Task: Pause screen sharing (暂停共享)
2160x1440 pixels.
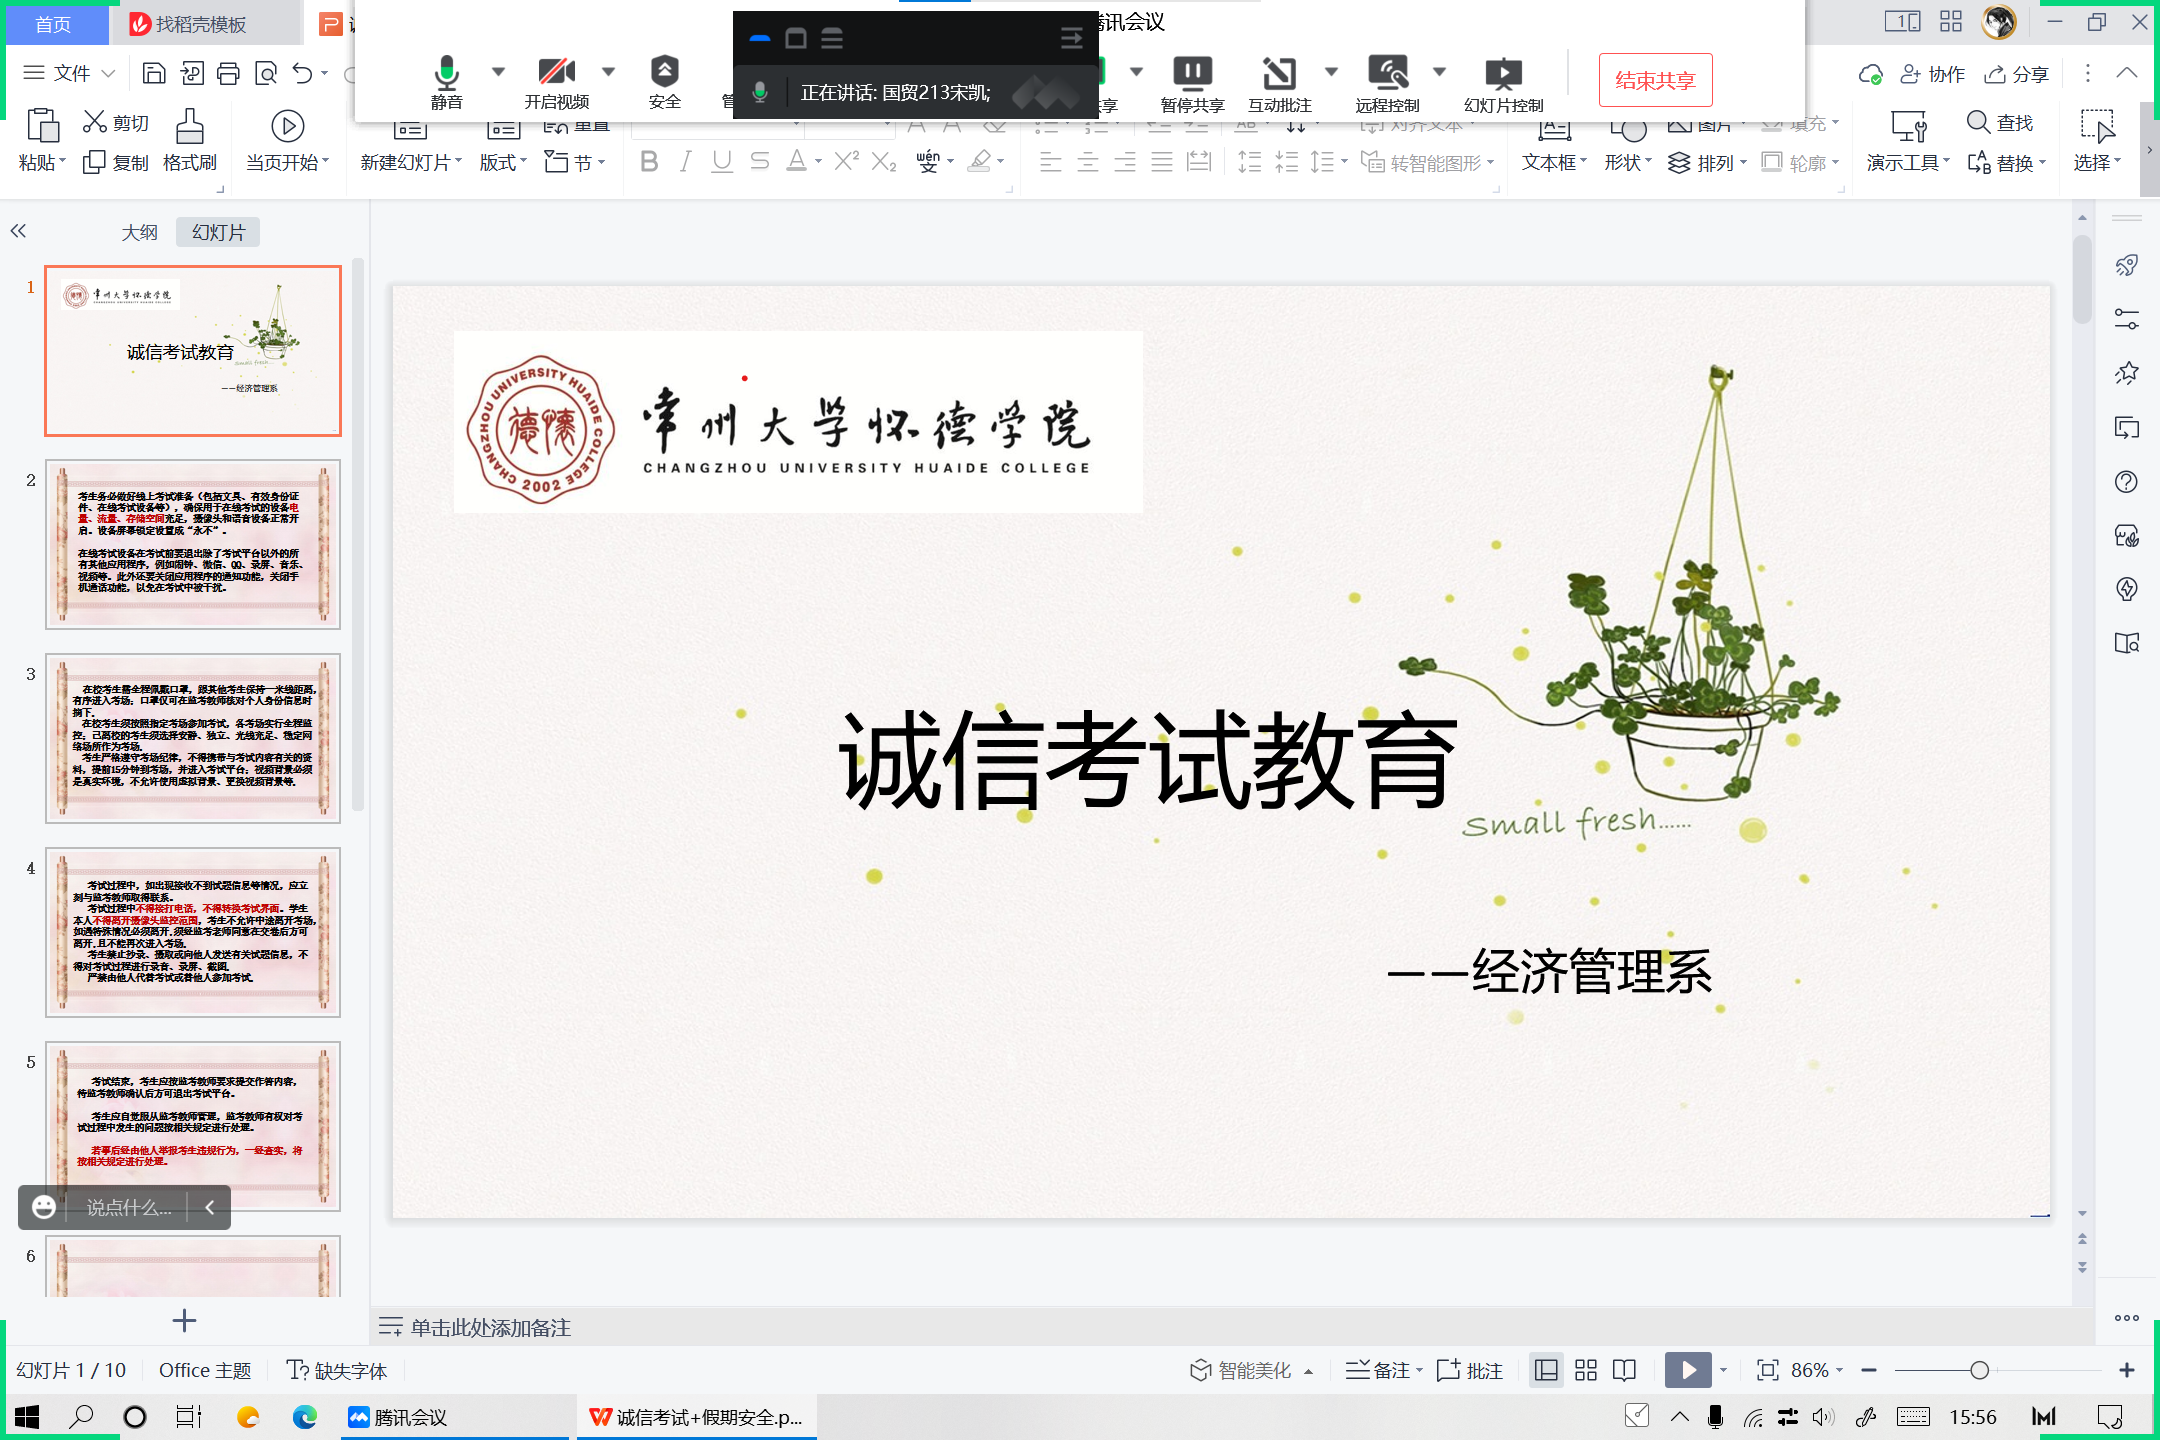Action: tap(1192, 74)
